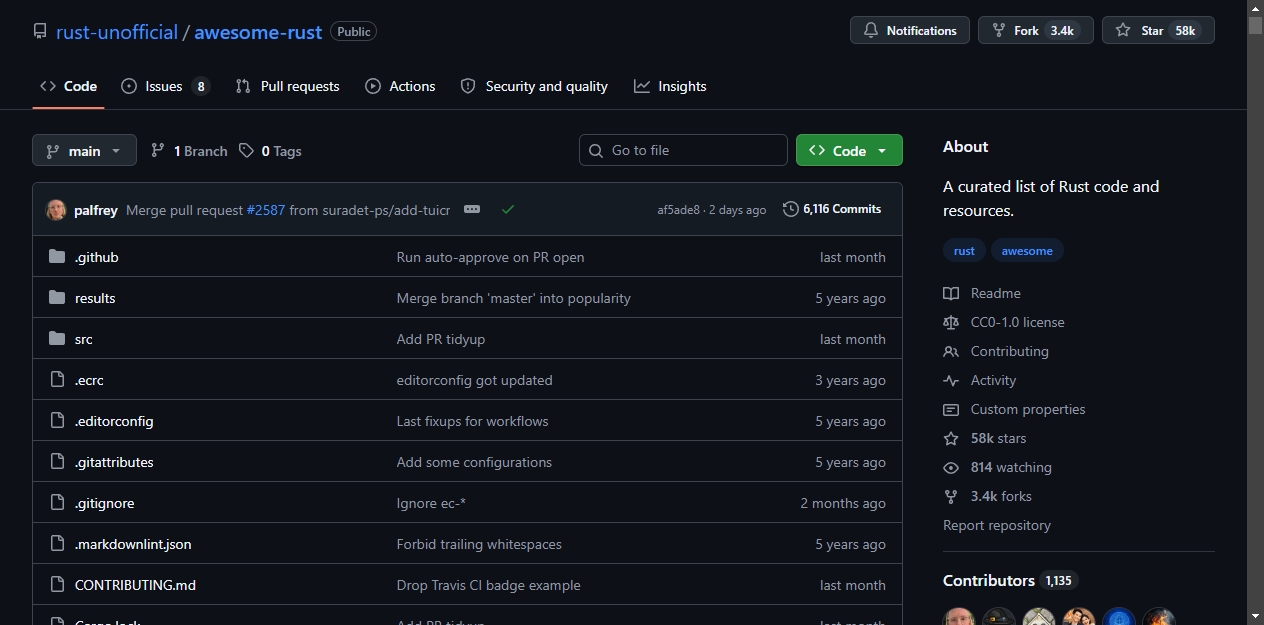The width and height of the screenshot is (1264, 625).
Task: Open 'Drop Travis CI badge example' commit
Action: pos(488,585)
